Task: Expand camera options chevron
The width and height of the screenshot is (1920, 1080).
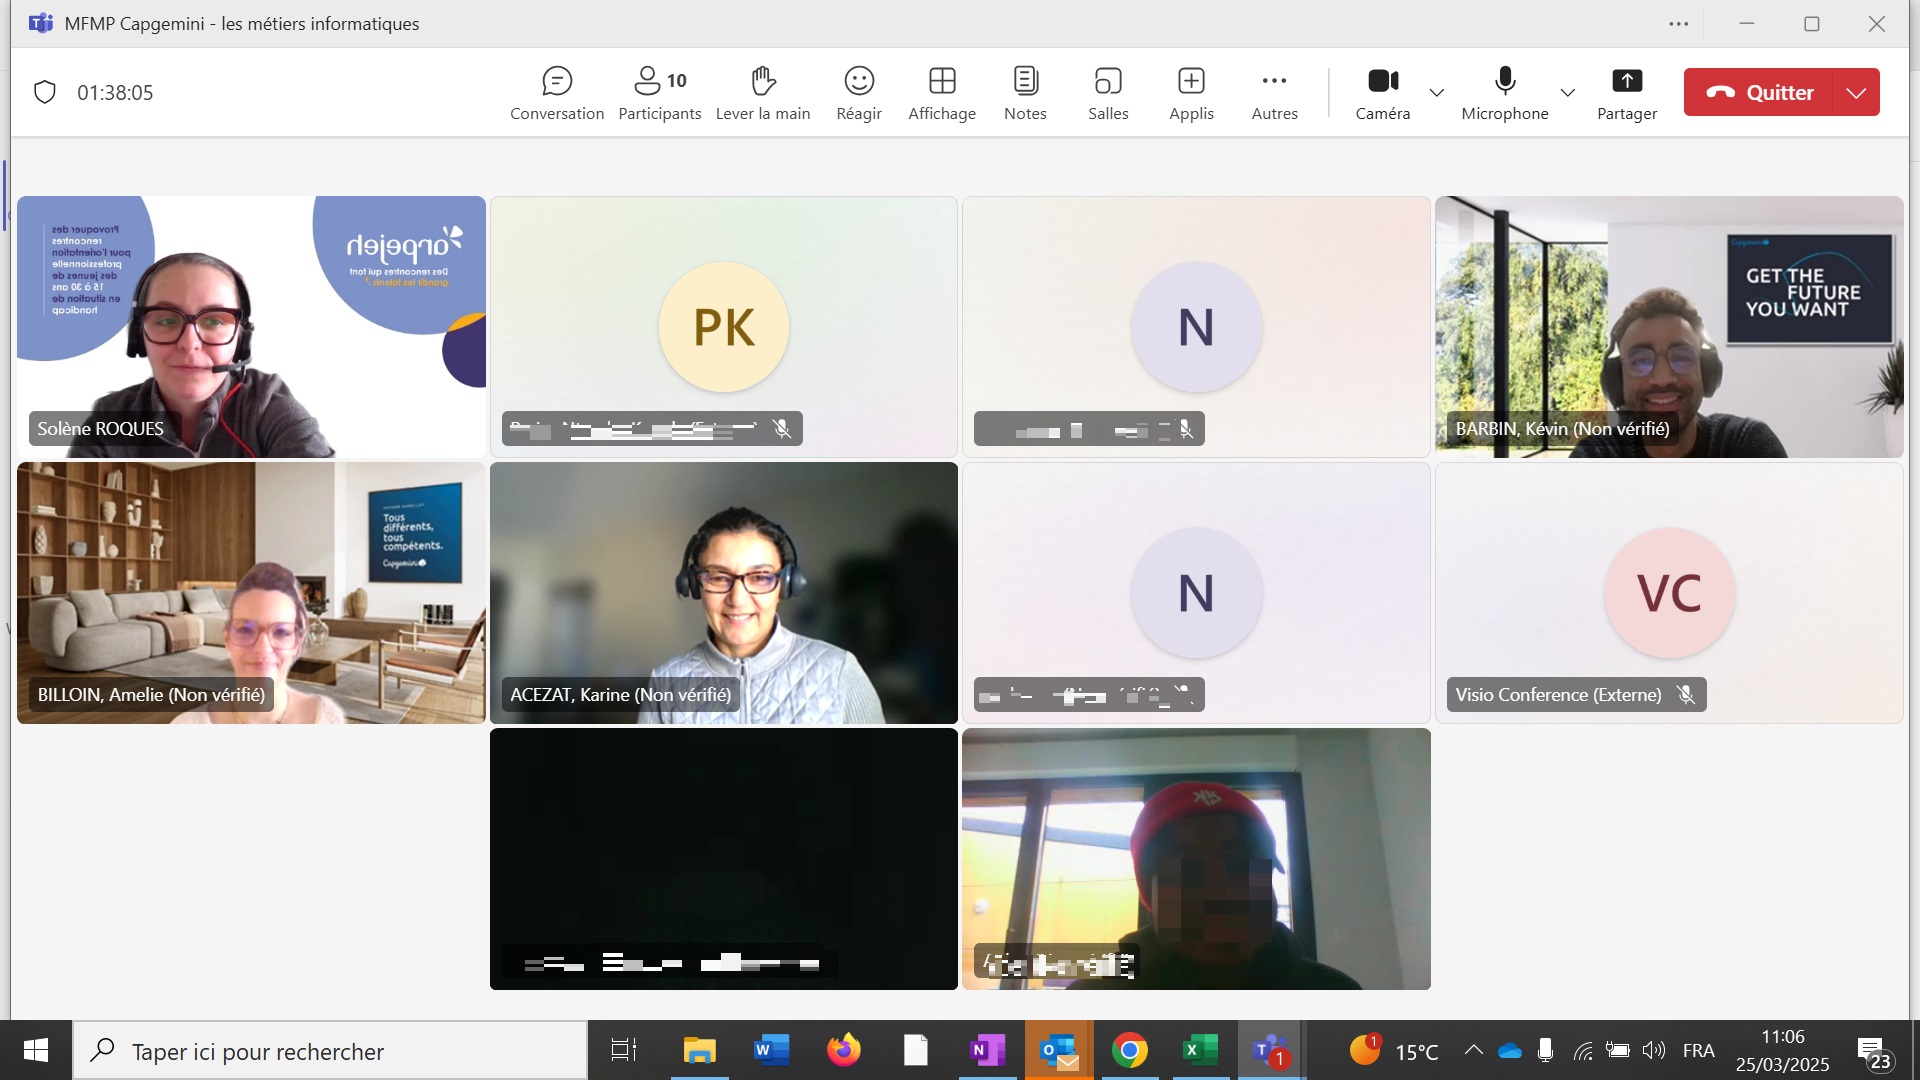Action: pyautogui.click(x=1437, y=93)
